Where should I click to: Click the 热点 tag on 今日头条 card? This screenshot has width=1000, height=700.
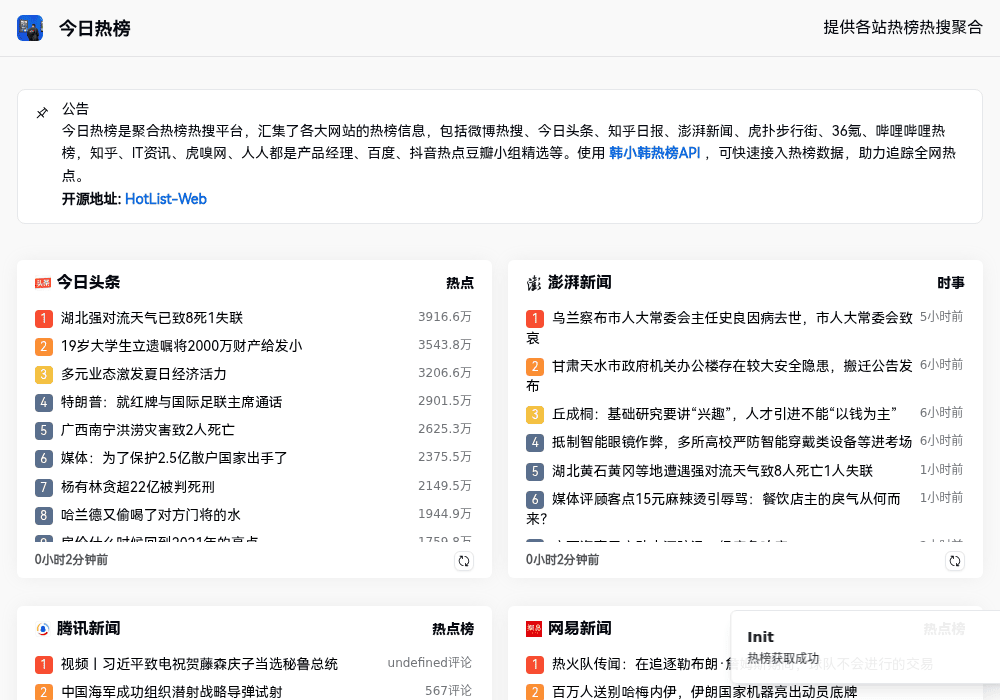pyautogui.click(x=460, y=283)
